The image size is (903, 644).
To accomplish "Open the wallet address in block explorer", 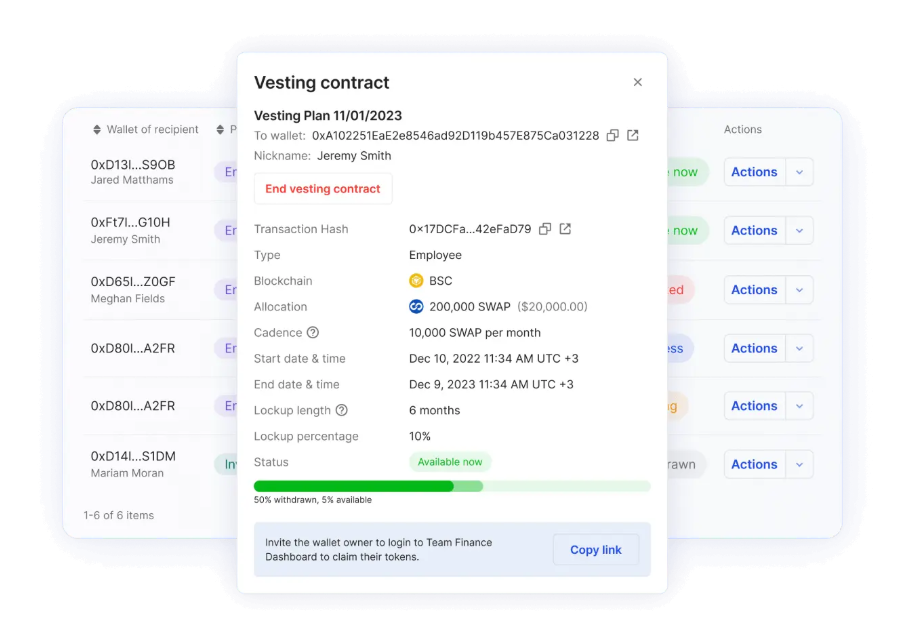I will pyautogui.click(x=632, y=135).
